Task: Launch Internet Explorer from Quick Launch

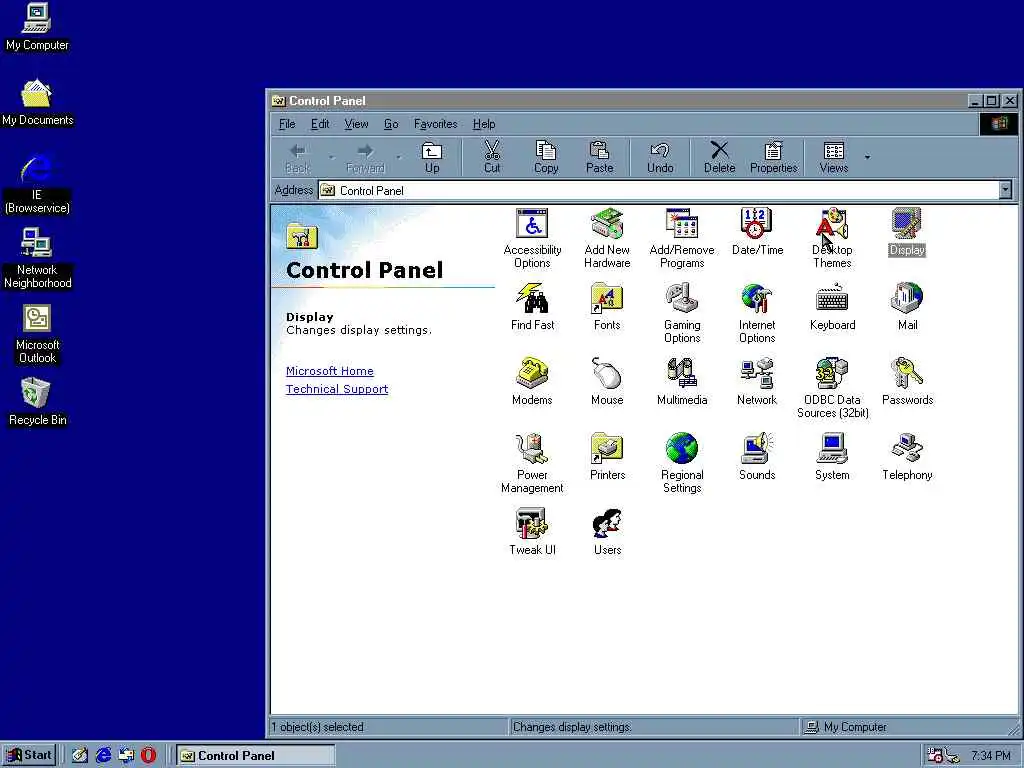Action: tap(103, 756)
